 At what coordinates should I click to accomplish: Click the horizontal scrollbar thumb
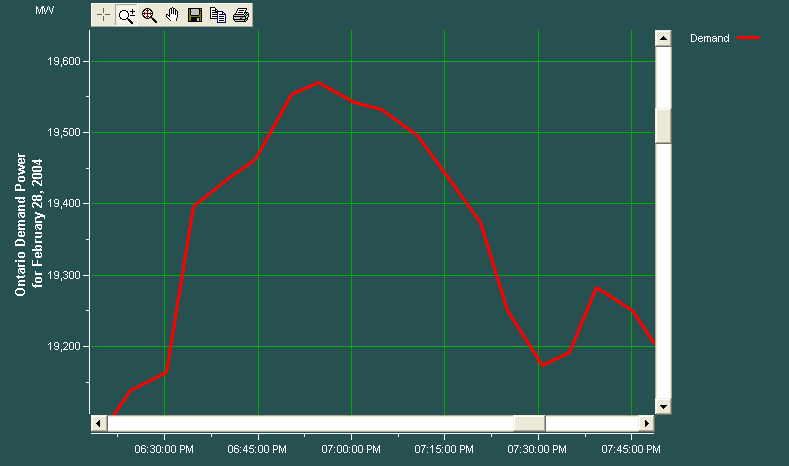(x=529, y=423)
